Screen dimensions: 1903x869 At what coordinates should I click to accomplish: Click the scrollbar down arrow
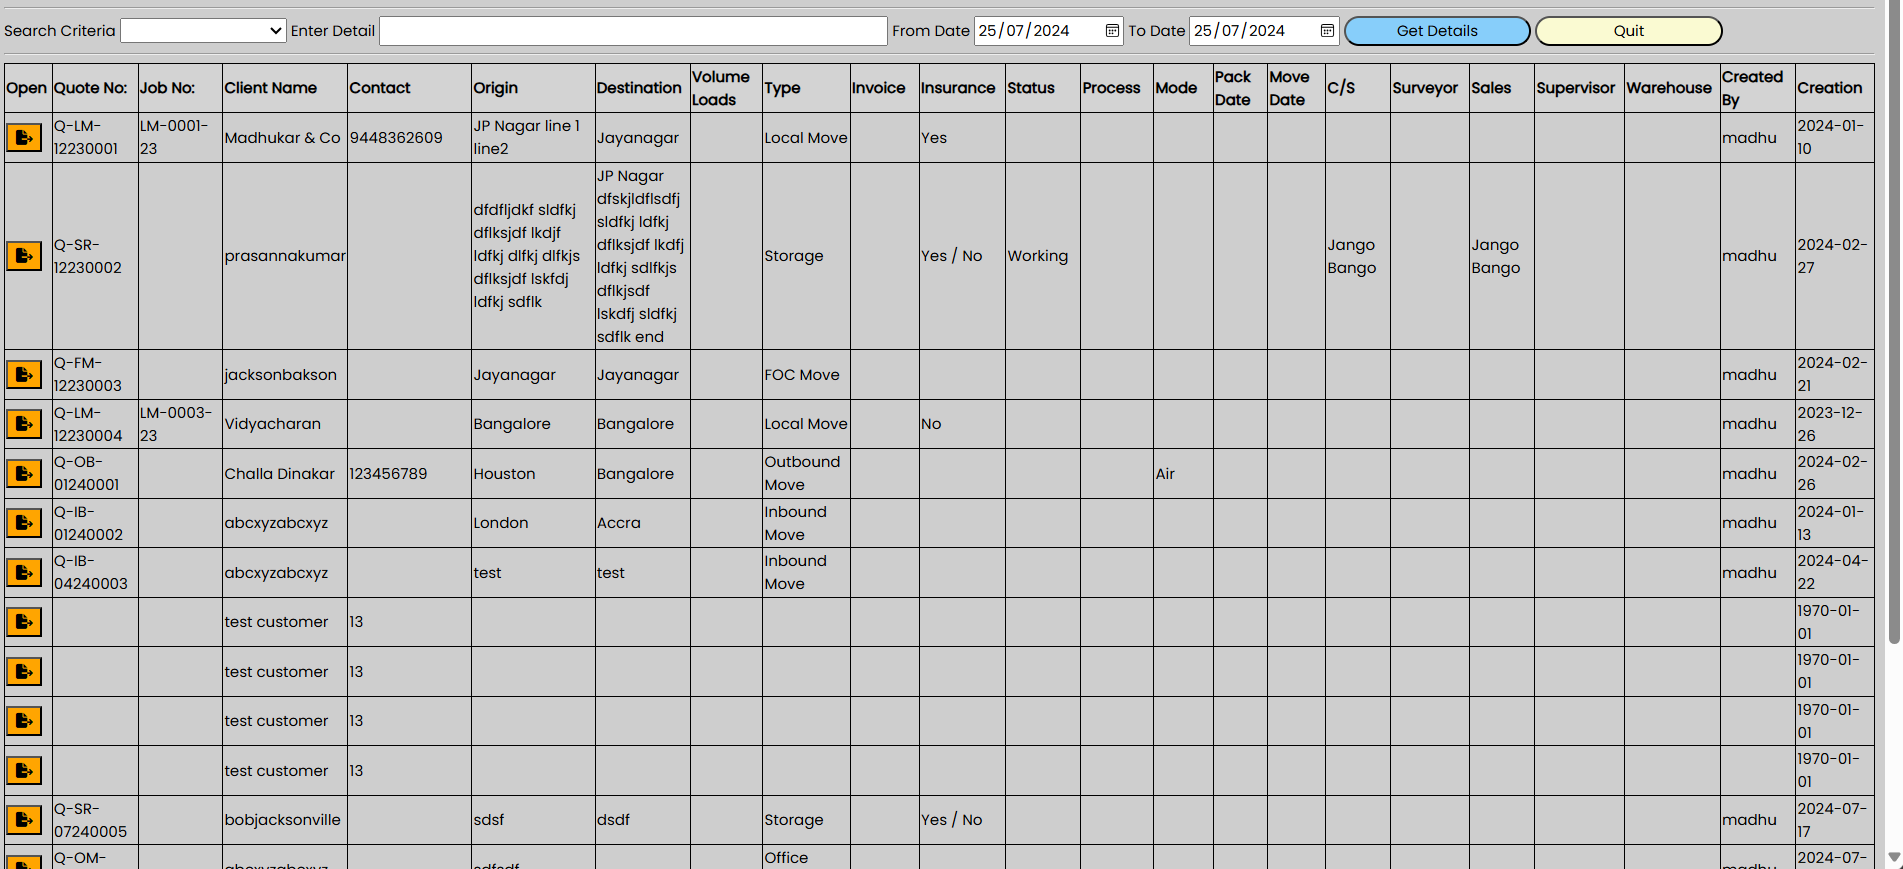click(x=1893, y=858)
